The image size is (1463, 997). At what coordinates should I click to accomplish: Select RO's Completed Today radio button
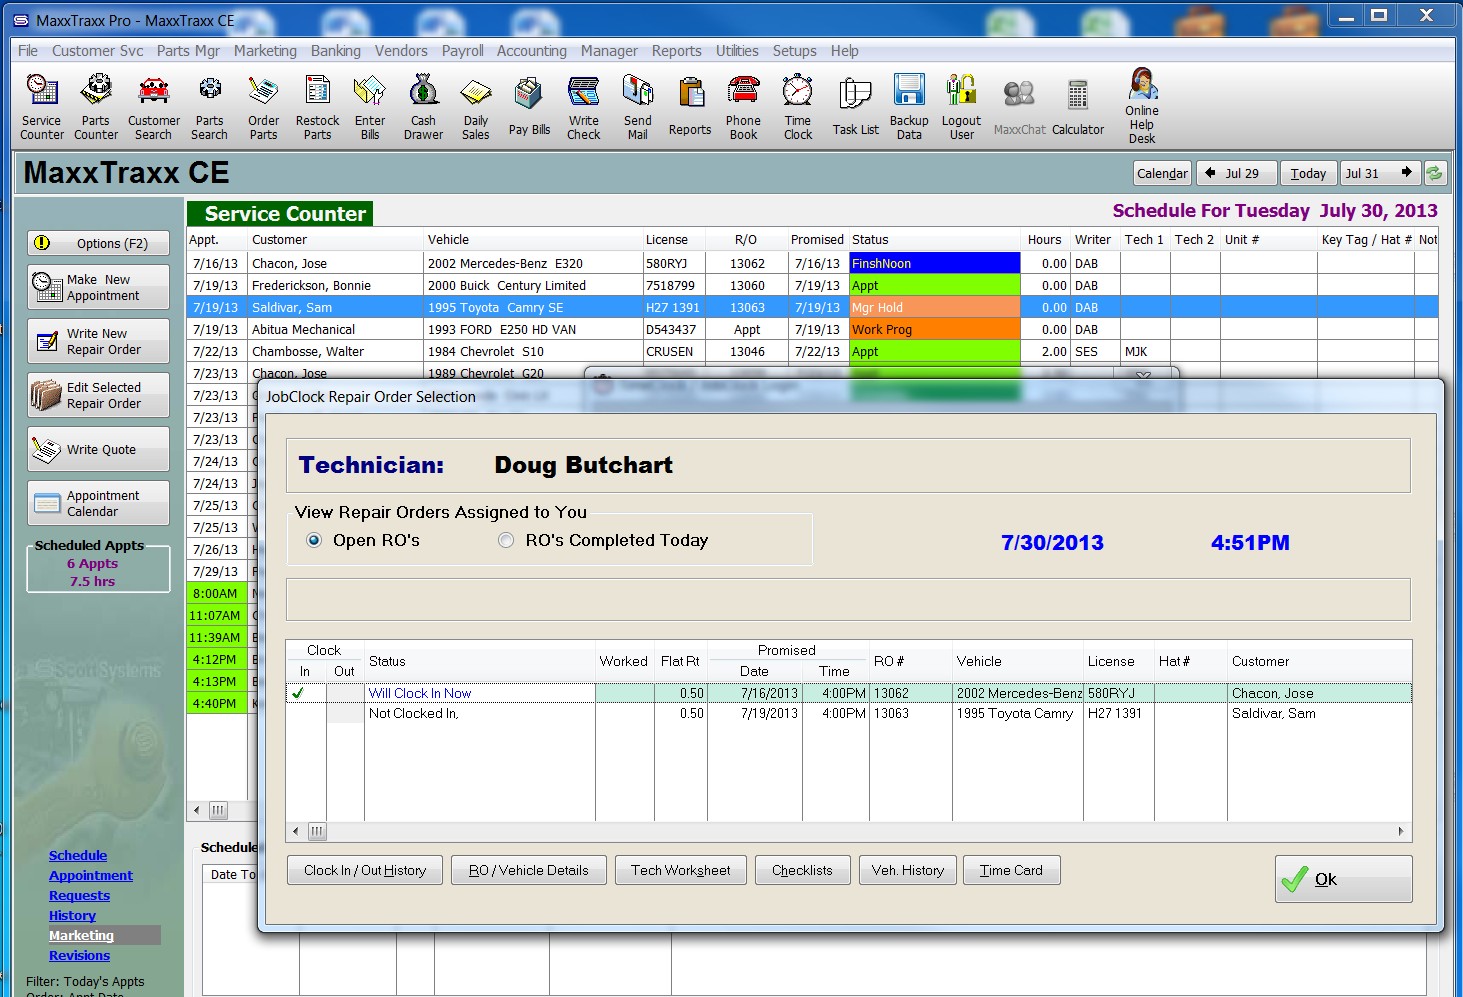(506, 540)
